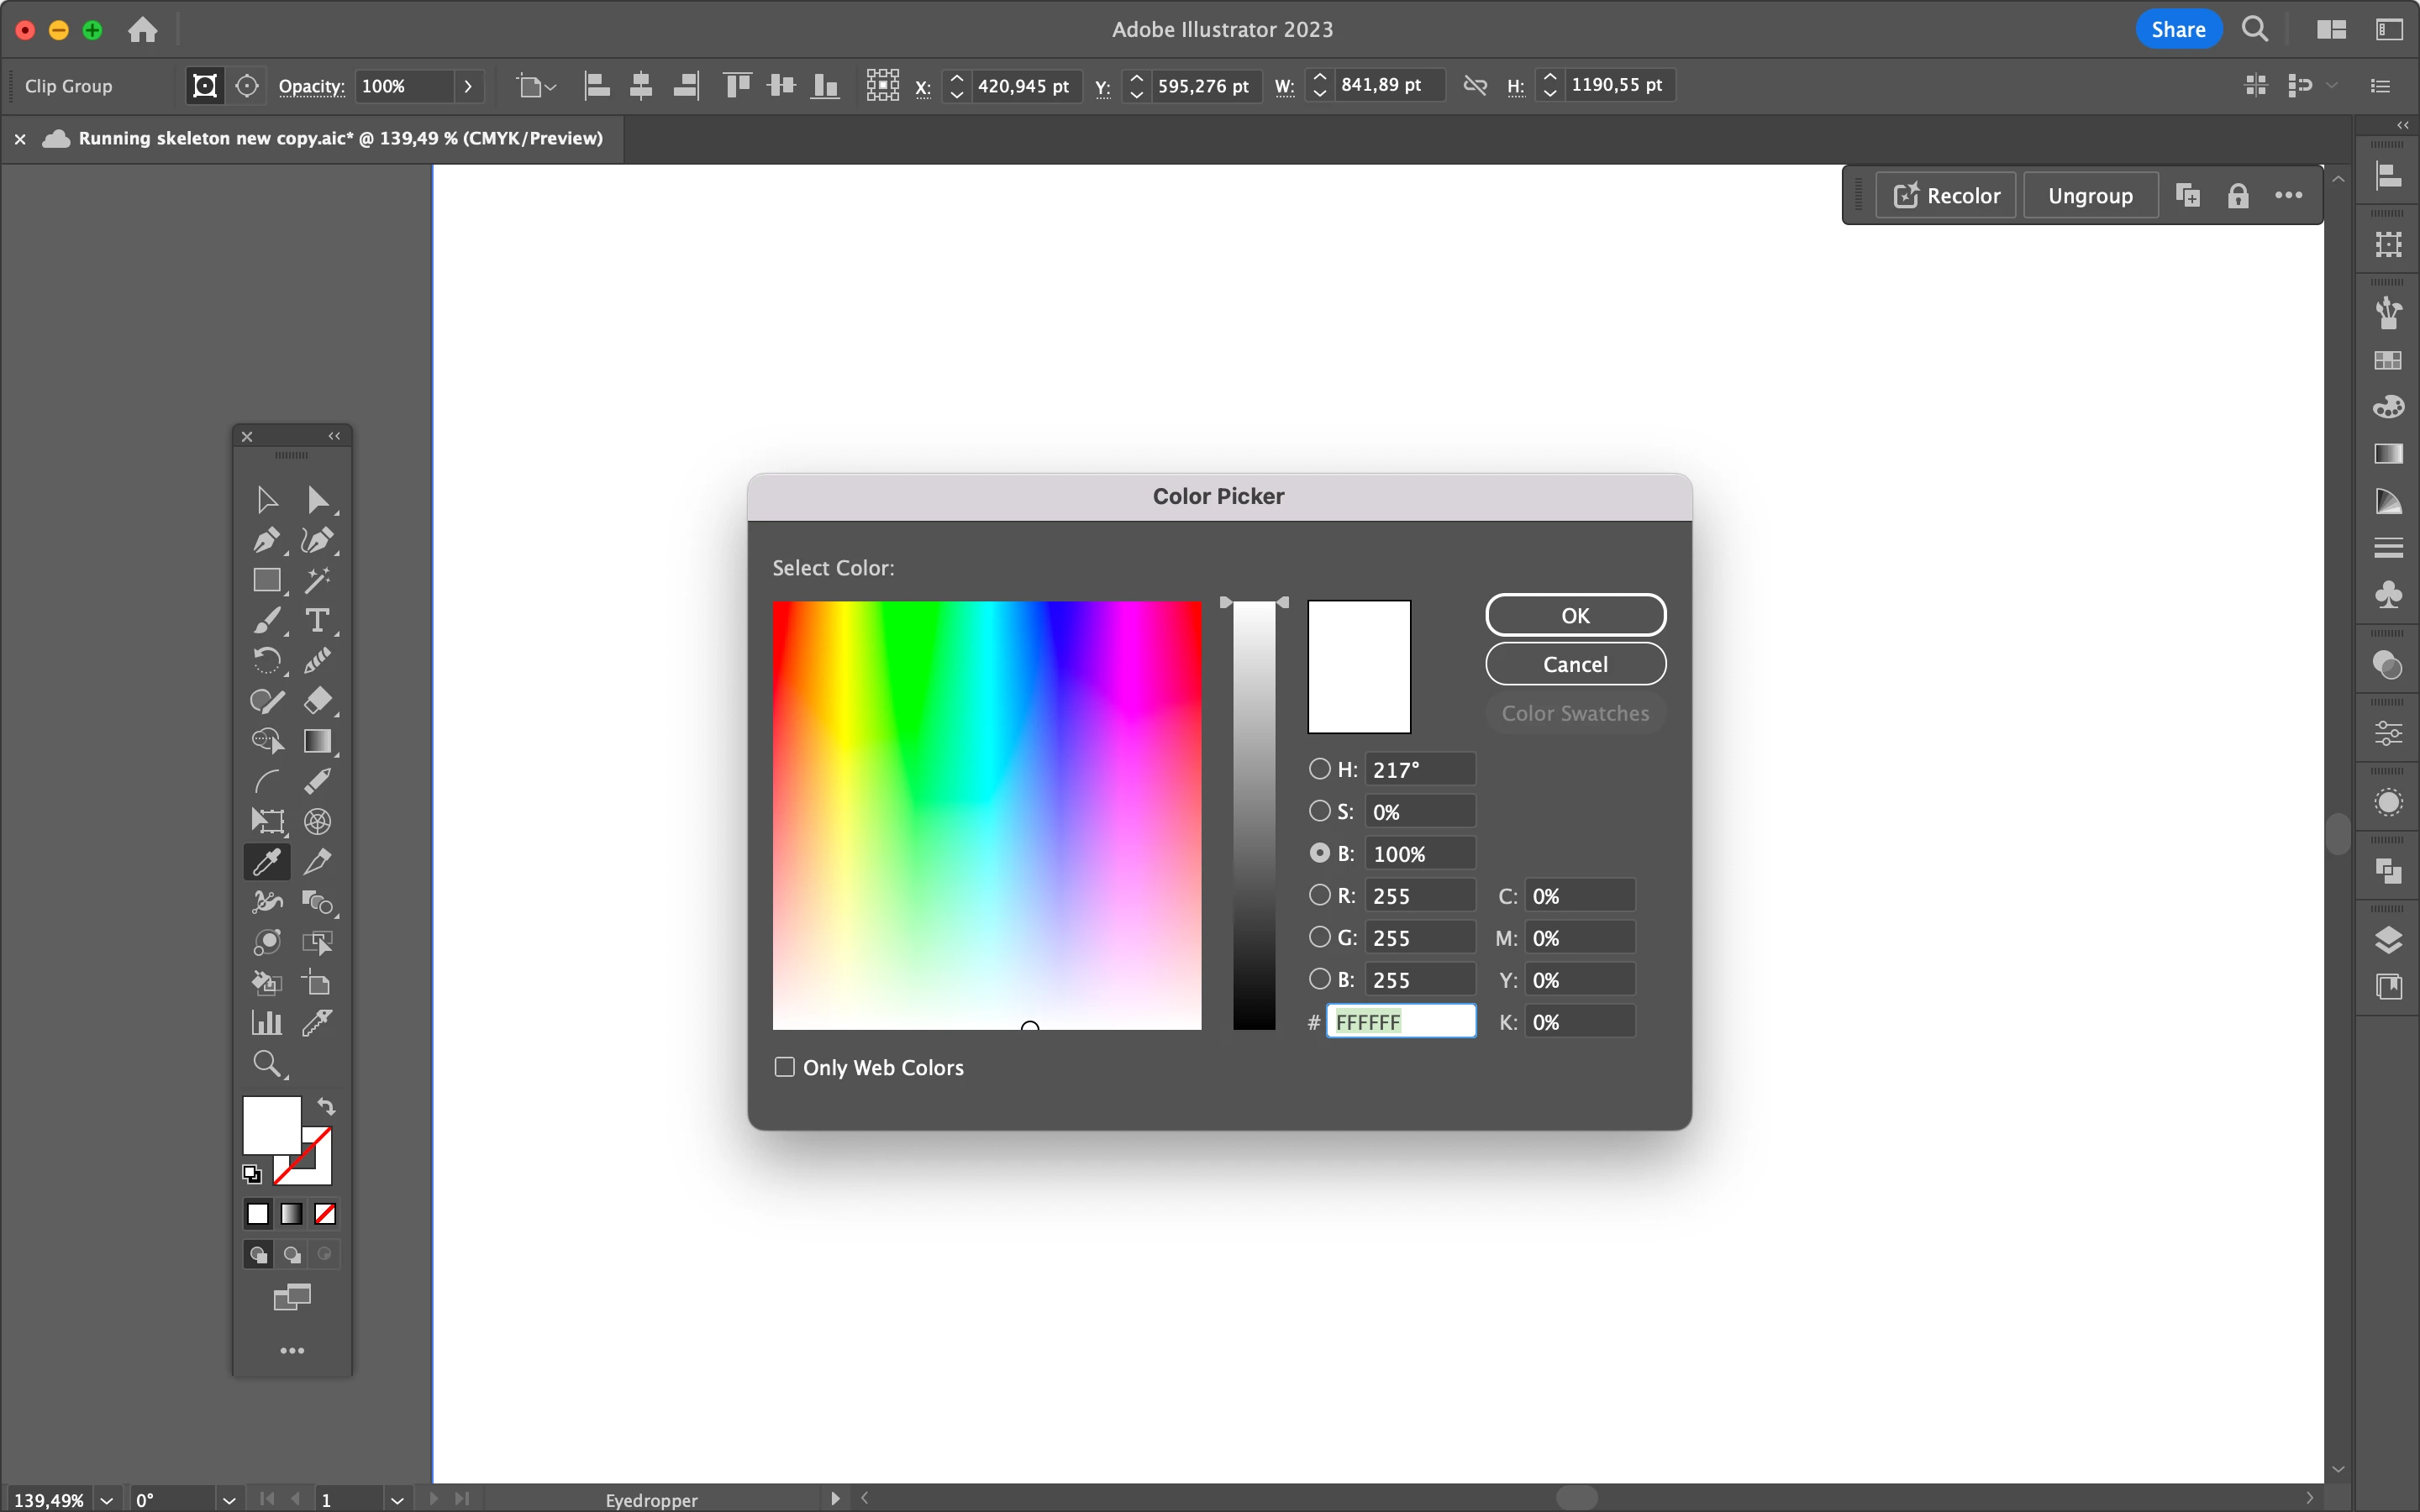Click the Cancel button
2420x1512 pixels.
pyautogui.click(x=1575, y=664)
